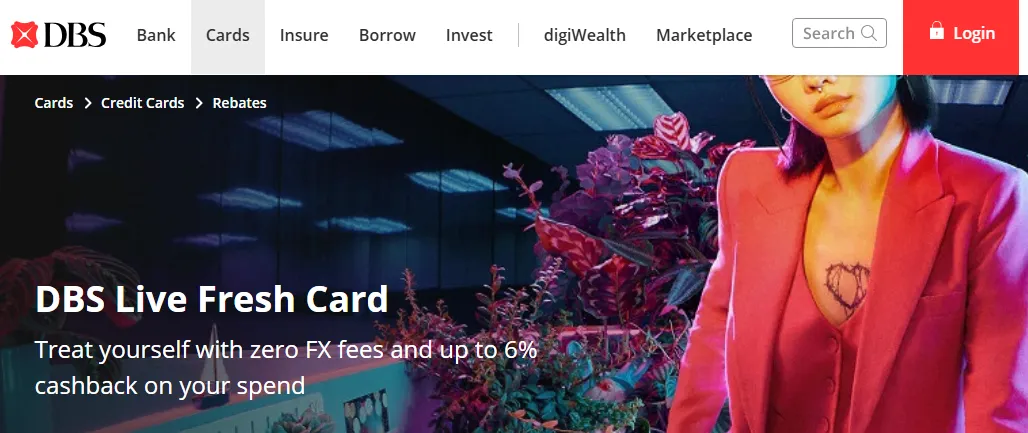The height and width of the screenshot is (433, 1028).
Task: Navigate to digiWealth
Action: (x=585, y=35)
